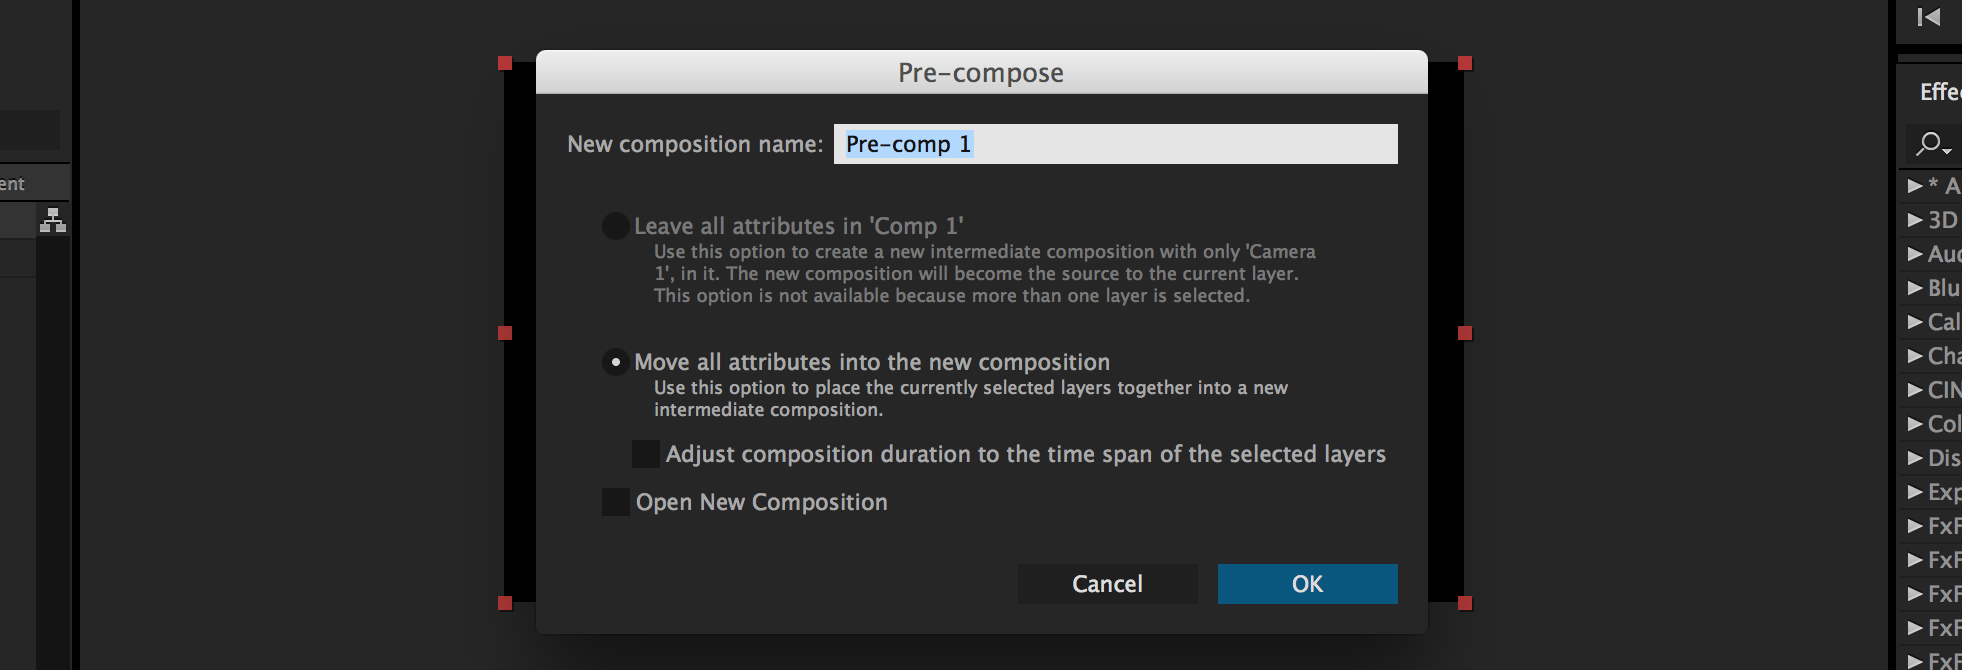
Task: Click the right-middle red layer handle
Action: click(x=1465, y=333)
